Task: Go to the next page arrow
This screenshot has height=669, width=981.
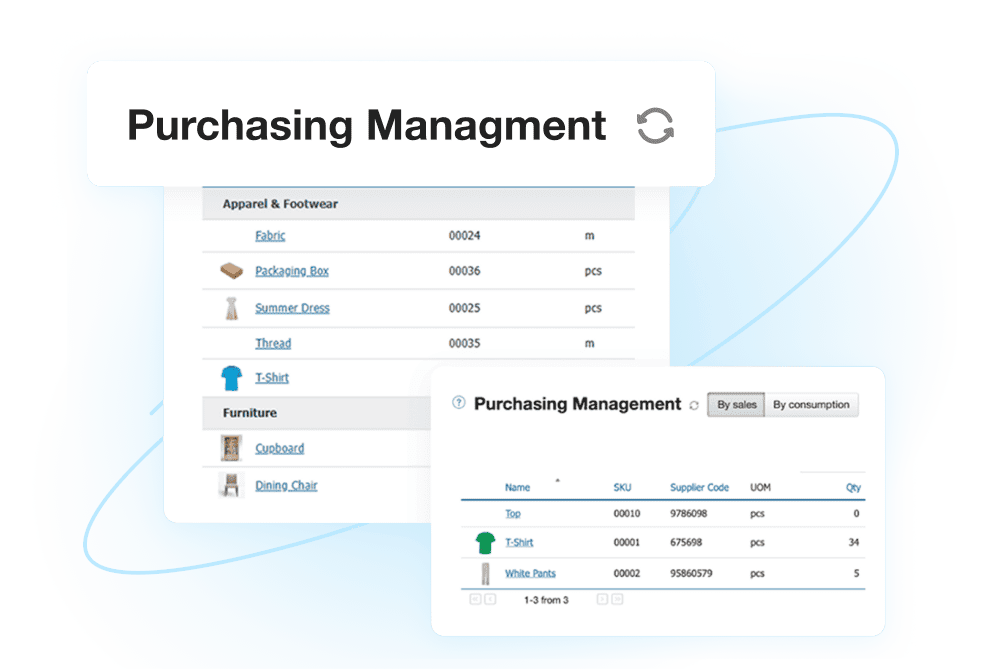Action: pyautogui.click(x=602, y=600)
